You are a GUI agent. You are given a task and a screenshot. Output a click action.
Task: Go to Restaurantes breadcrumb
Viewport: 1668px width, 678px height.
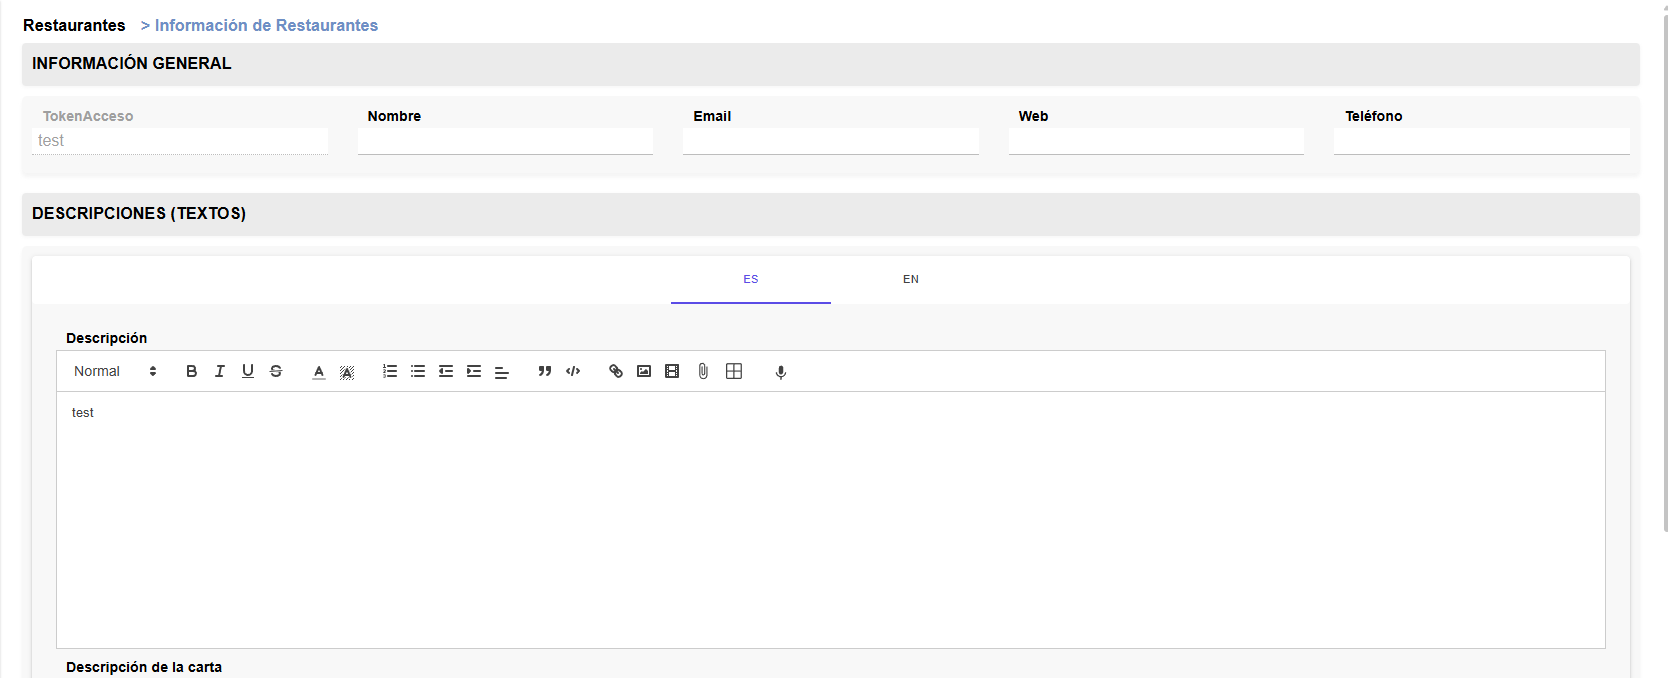coord(74,25)
